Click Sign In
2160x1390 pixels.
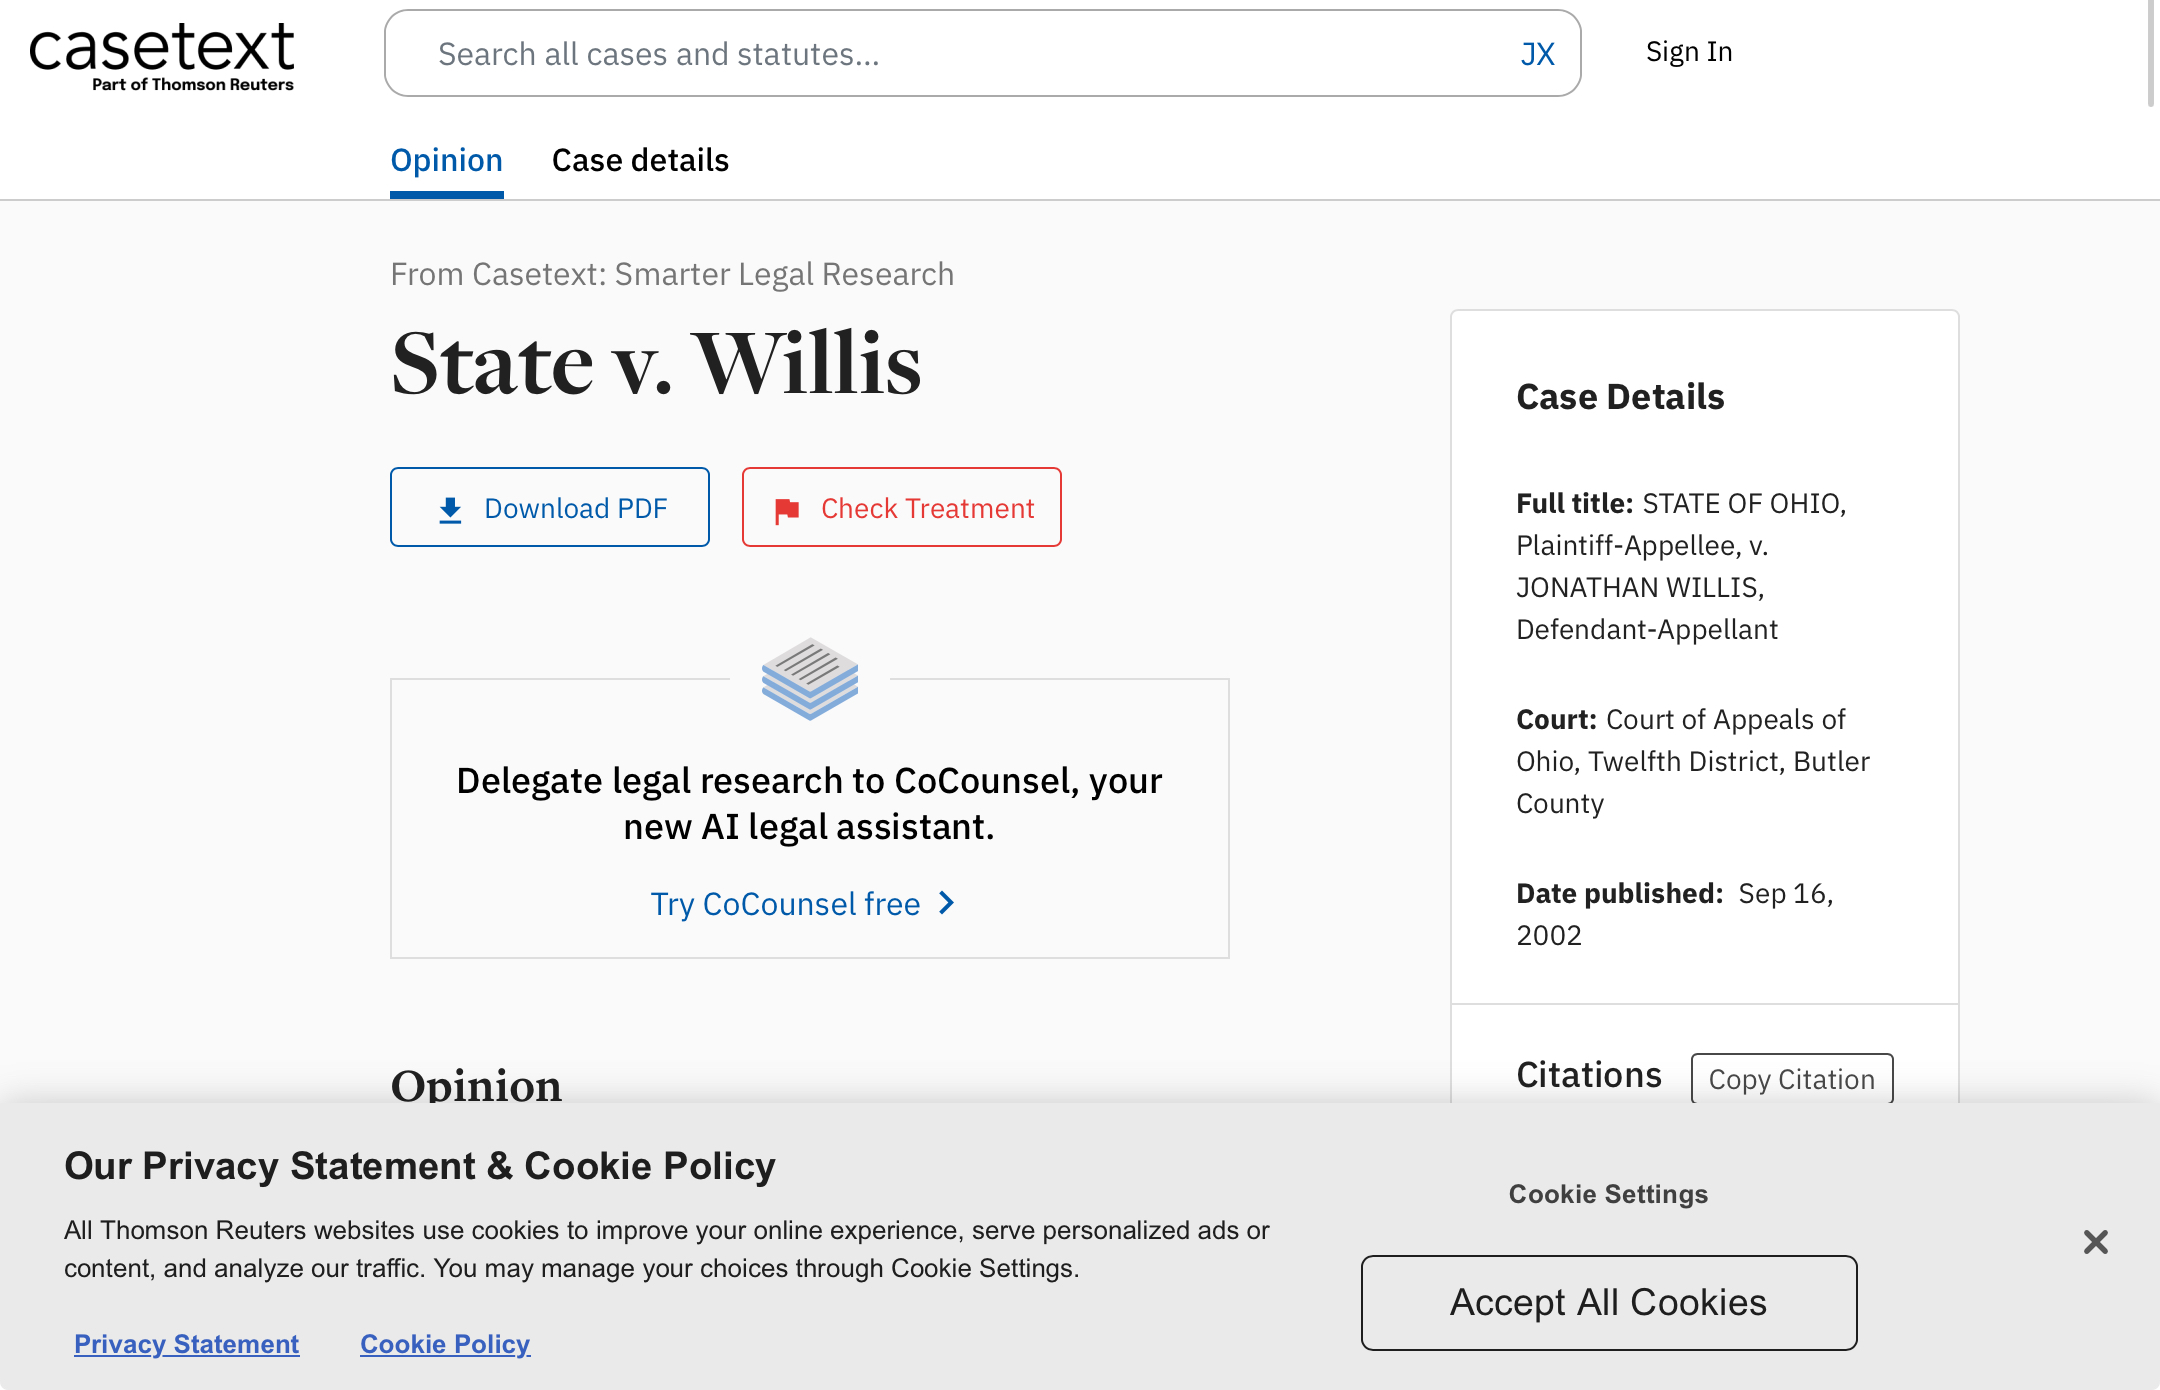(x=1689, y=52)
